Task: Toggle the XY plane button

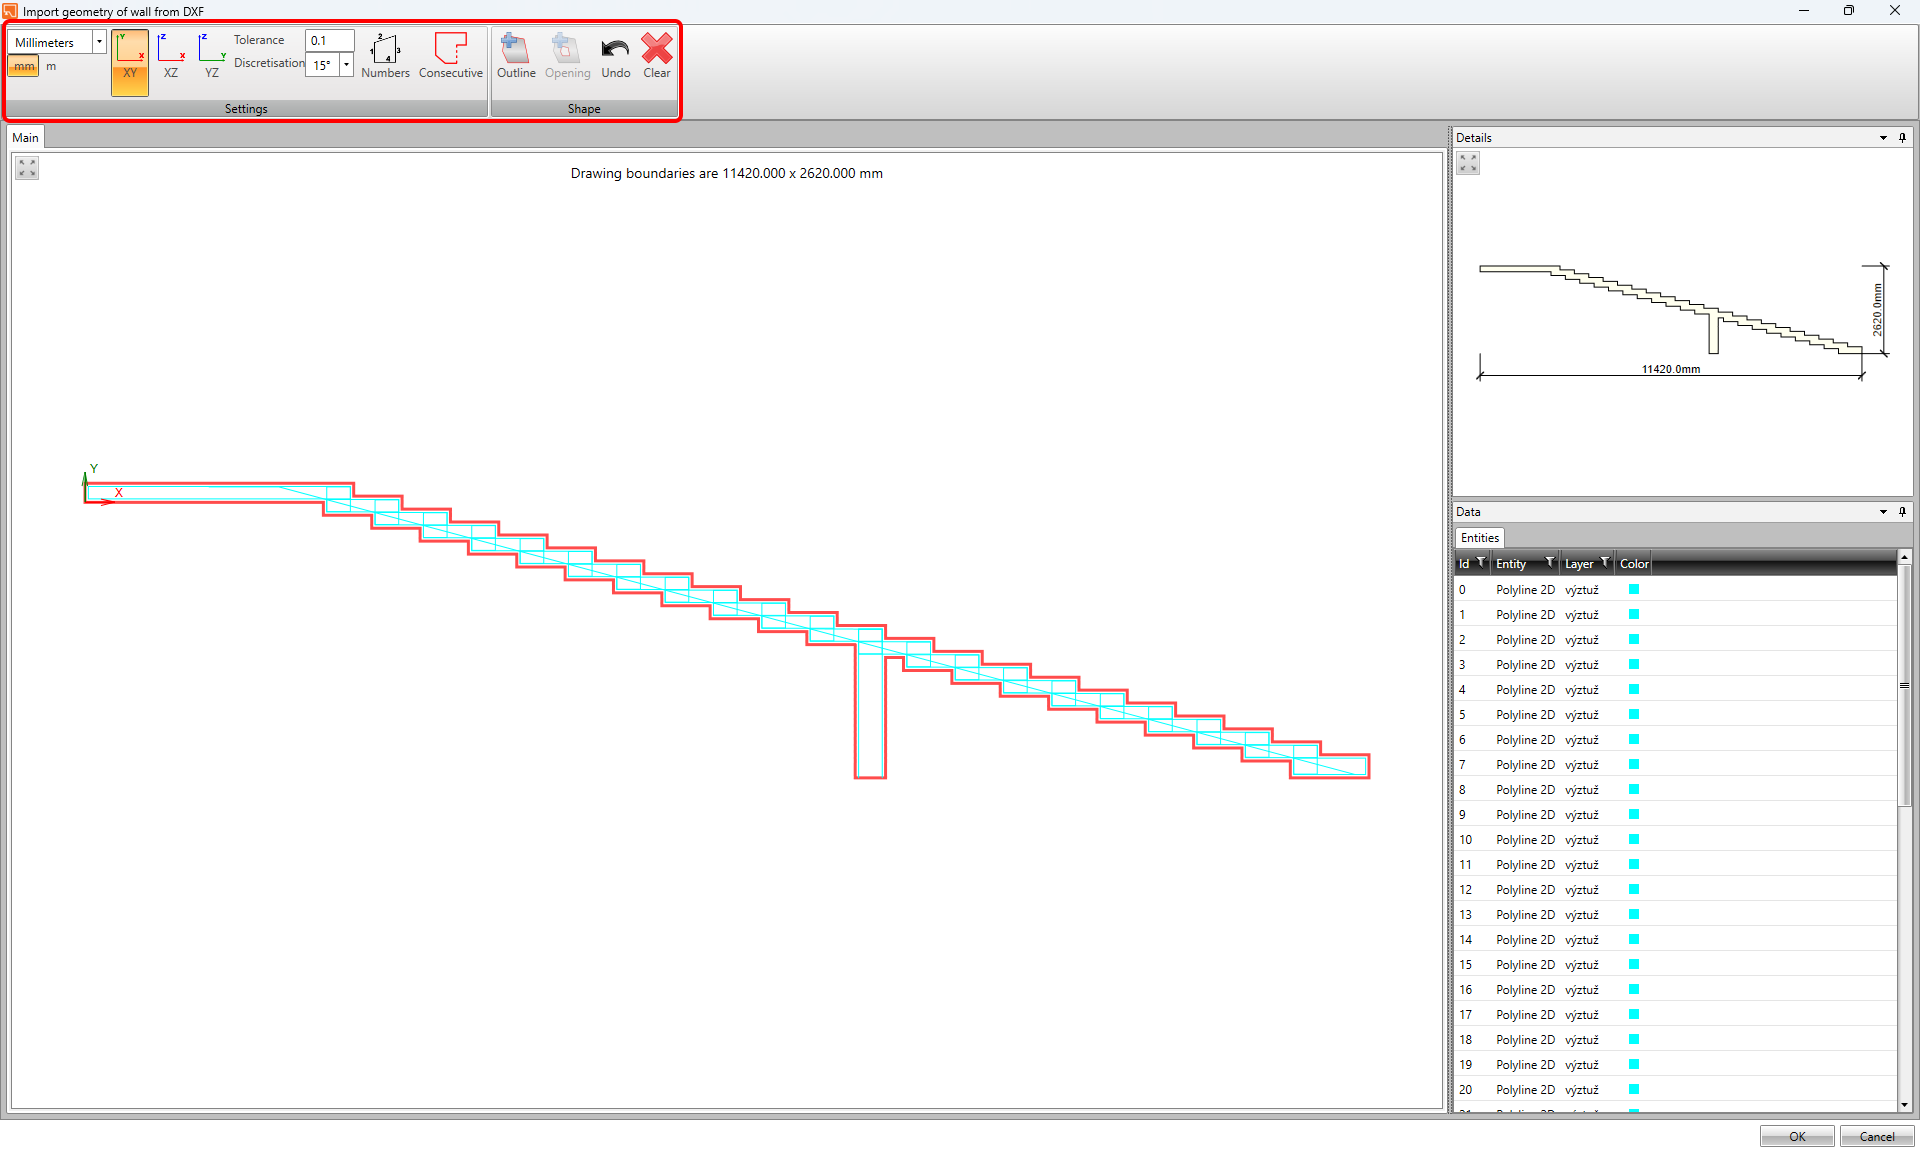Action: 130,62
